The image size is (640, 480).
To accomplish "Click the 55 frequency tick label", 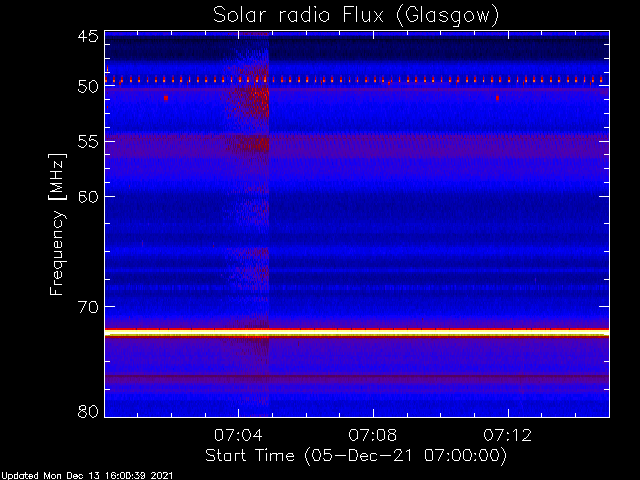I will pos(88,142).
